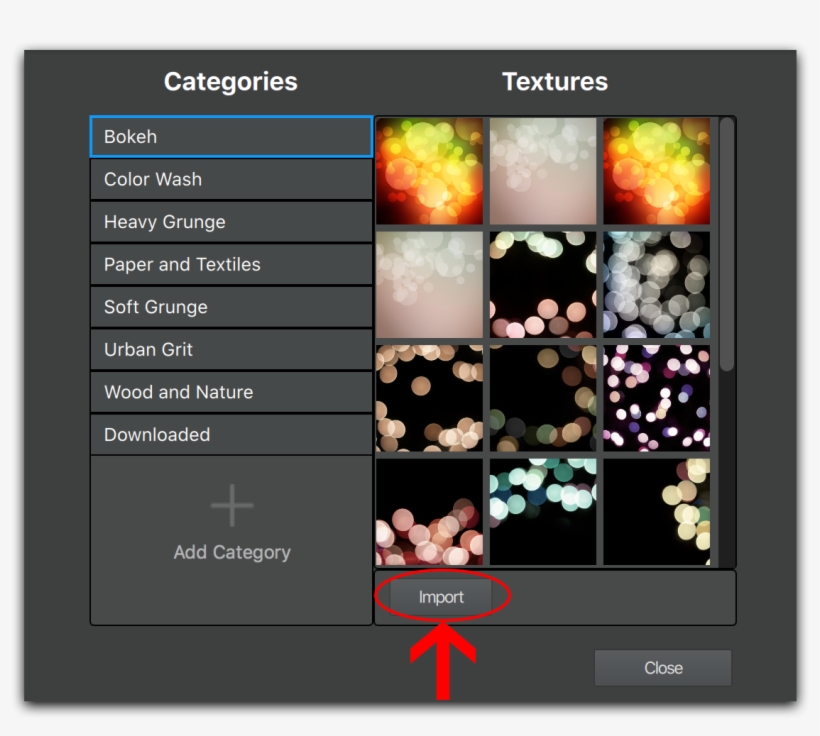The image size is (820, 736).
Task: Close the textures dialog with Close button
Action: pyautogui.click(x=663, y=668)
